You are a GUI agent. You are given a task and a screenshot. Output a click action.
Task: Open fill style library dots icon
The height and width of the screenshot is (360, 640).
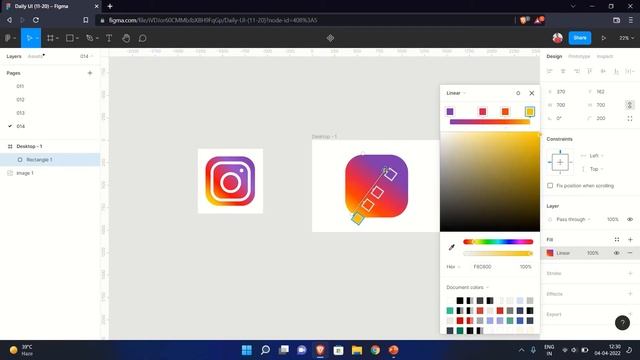pos(617,240)
